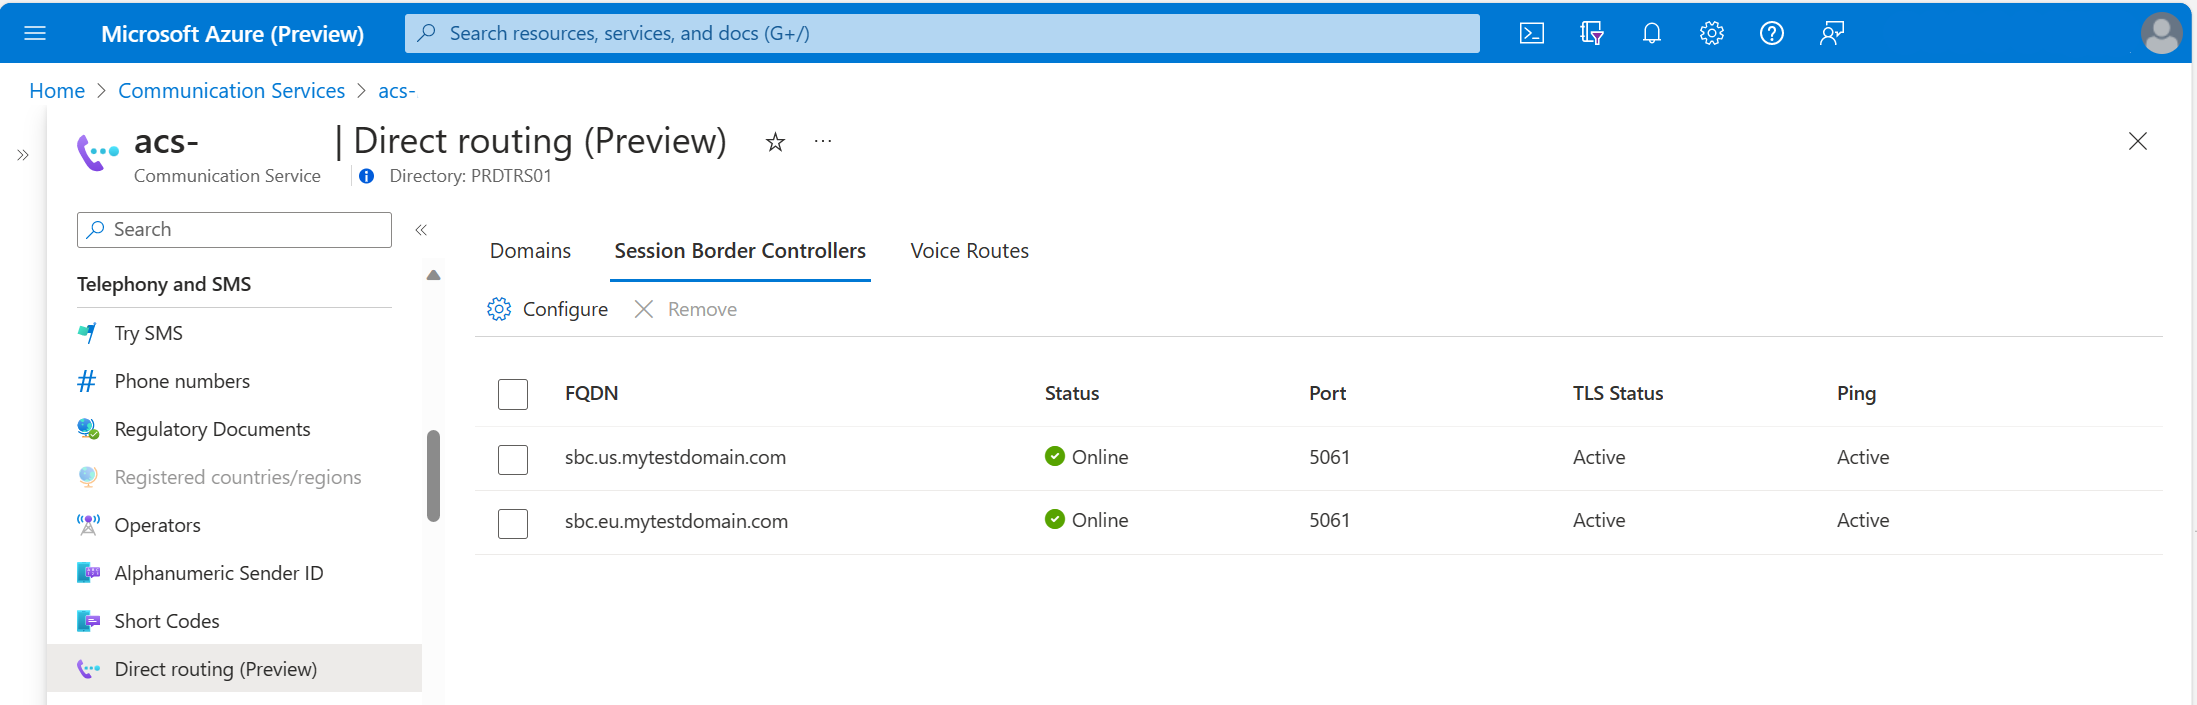2197x705 pixels.
Task: Click the Remove button
Action: [686, 309]
